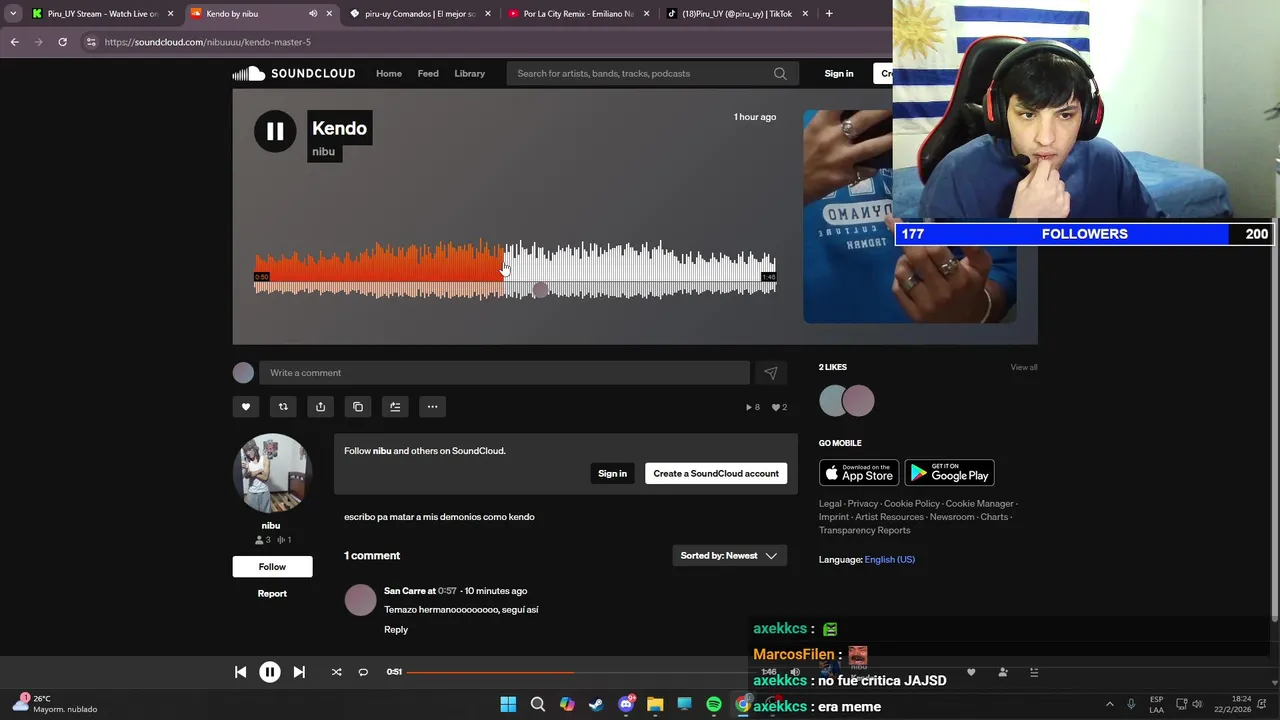Like current track heart in player bar
The width and height of the screenshot is (1280, 720).
pos(971,672)
